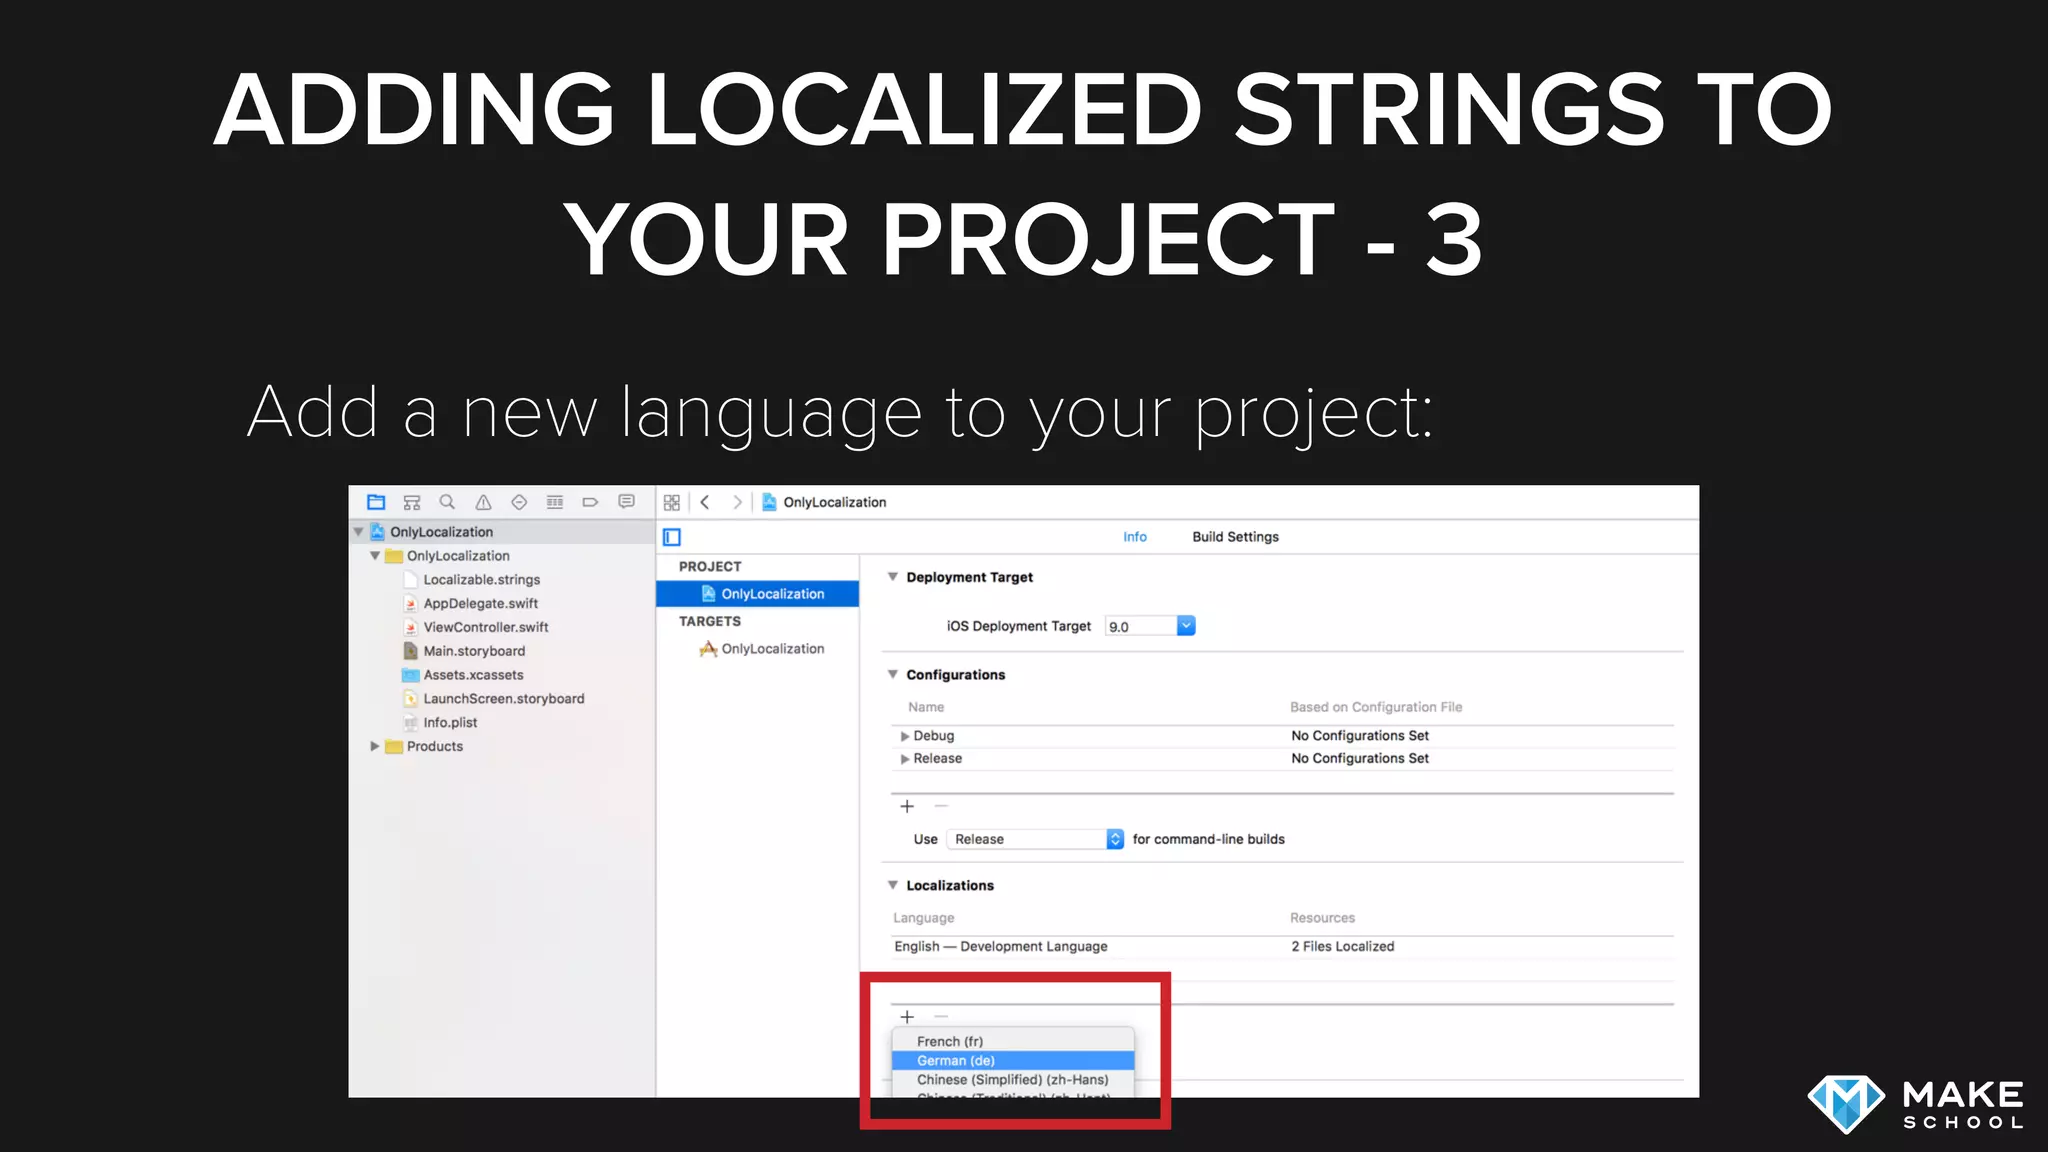Choose French (fr) from the language menu
Screen dimensions: 2048x1152
pyautogui.click(x=1013, y=1041)
